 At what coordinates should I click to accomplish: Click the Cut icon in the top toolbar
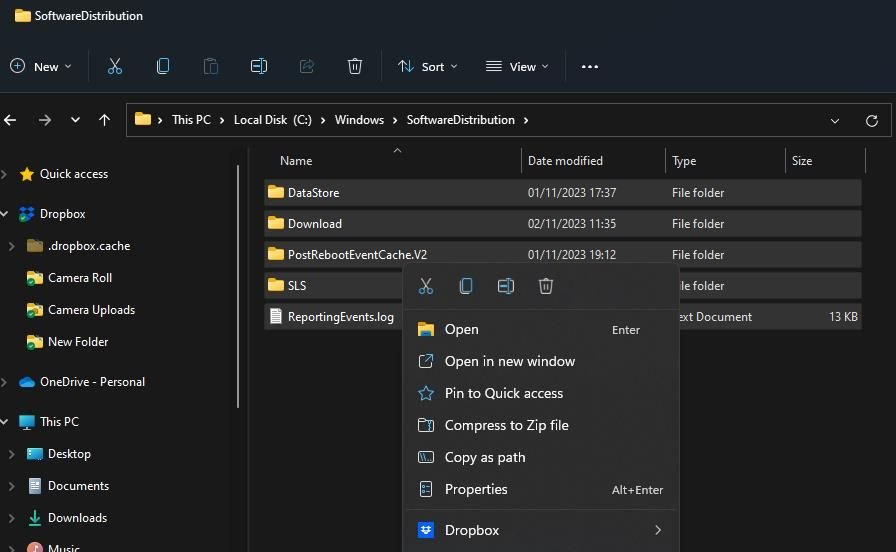[x=114, y=66]
